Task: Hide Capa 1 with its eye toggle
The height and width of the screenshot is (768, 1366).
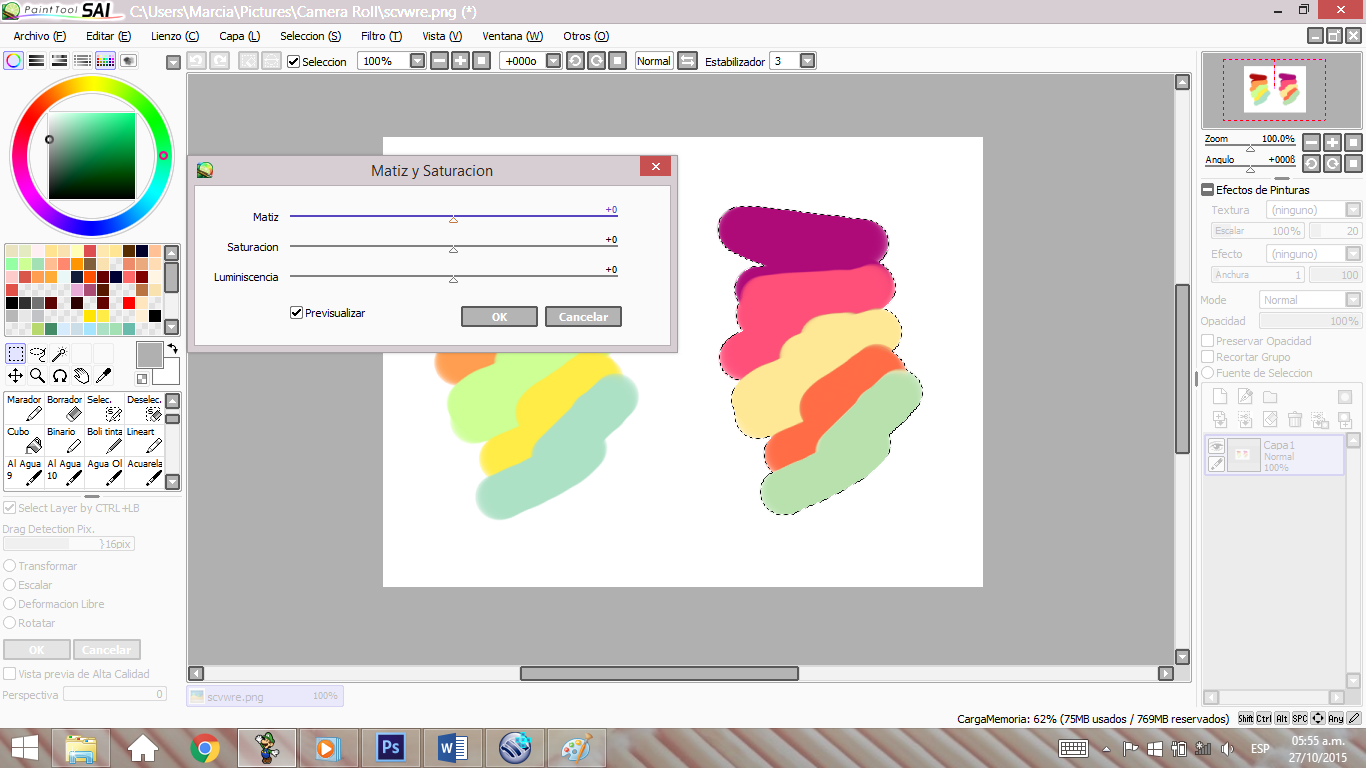Action: (1216, 446)
